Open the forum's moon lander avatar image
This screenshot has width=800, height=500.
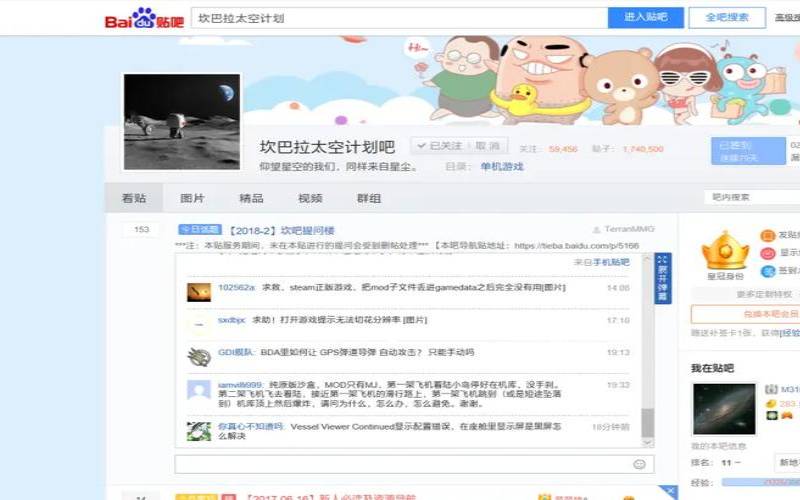pos(182,121)
